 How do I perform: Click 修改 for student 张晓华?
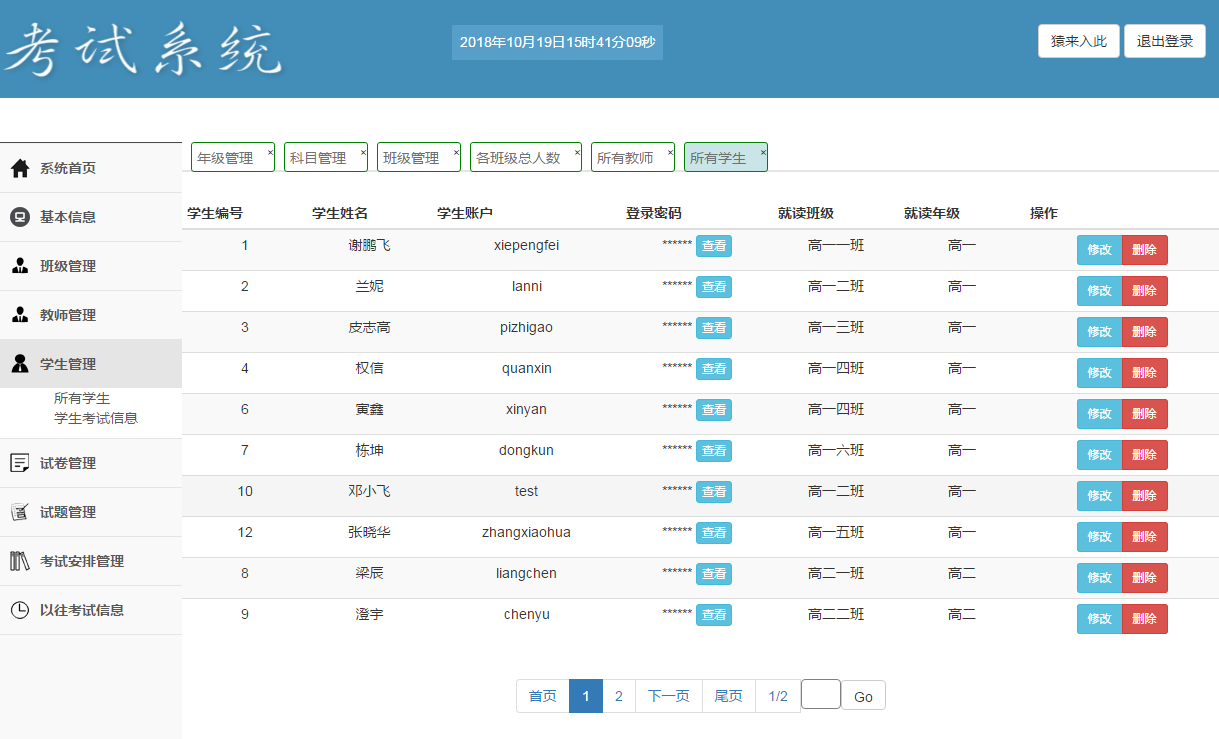pos(1098,536)
